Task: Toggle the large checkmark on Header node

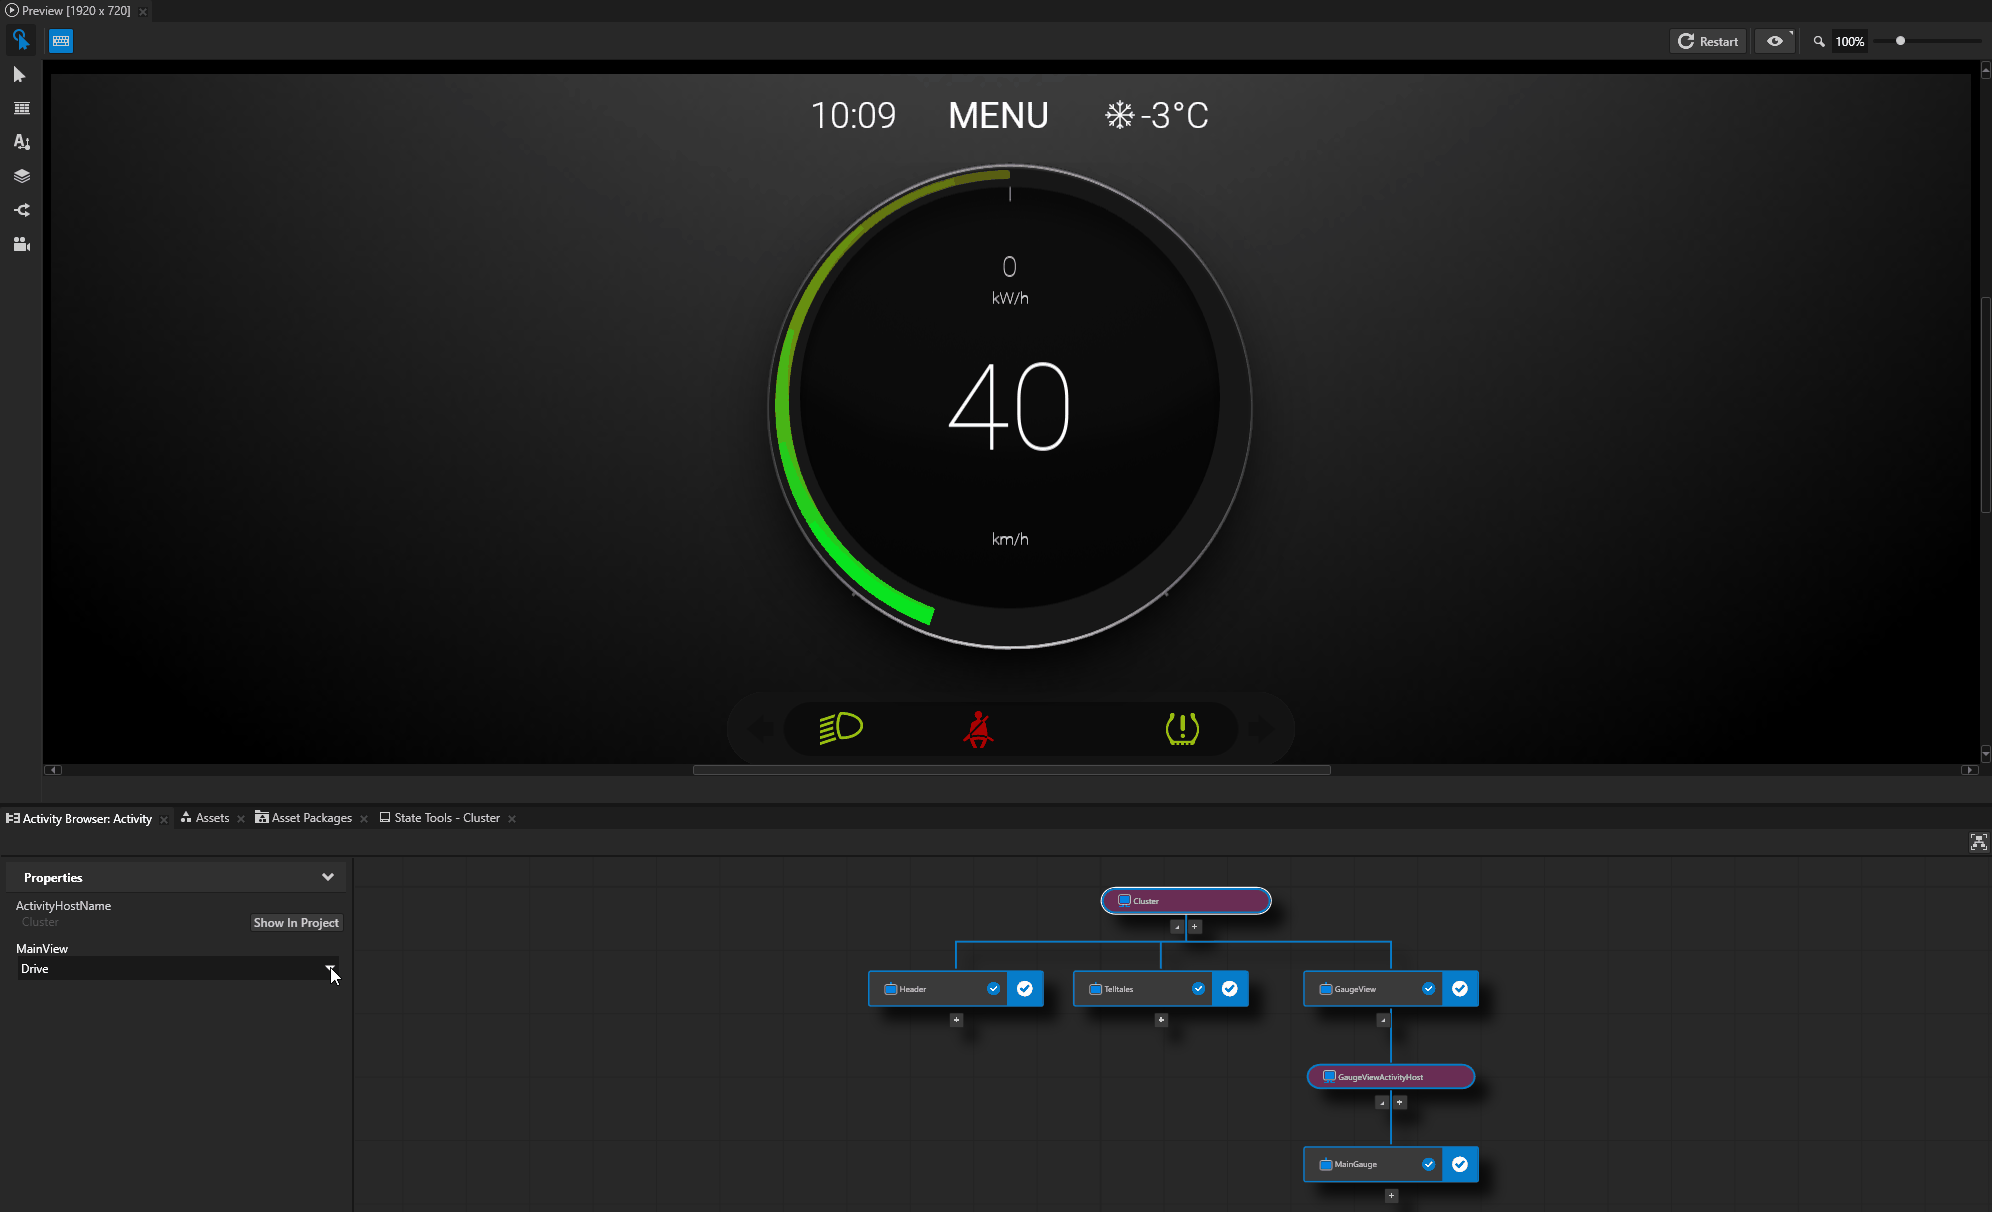Action: pyautogui.click(x=1025, y=989)
